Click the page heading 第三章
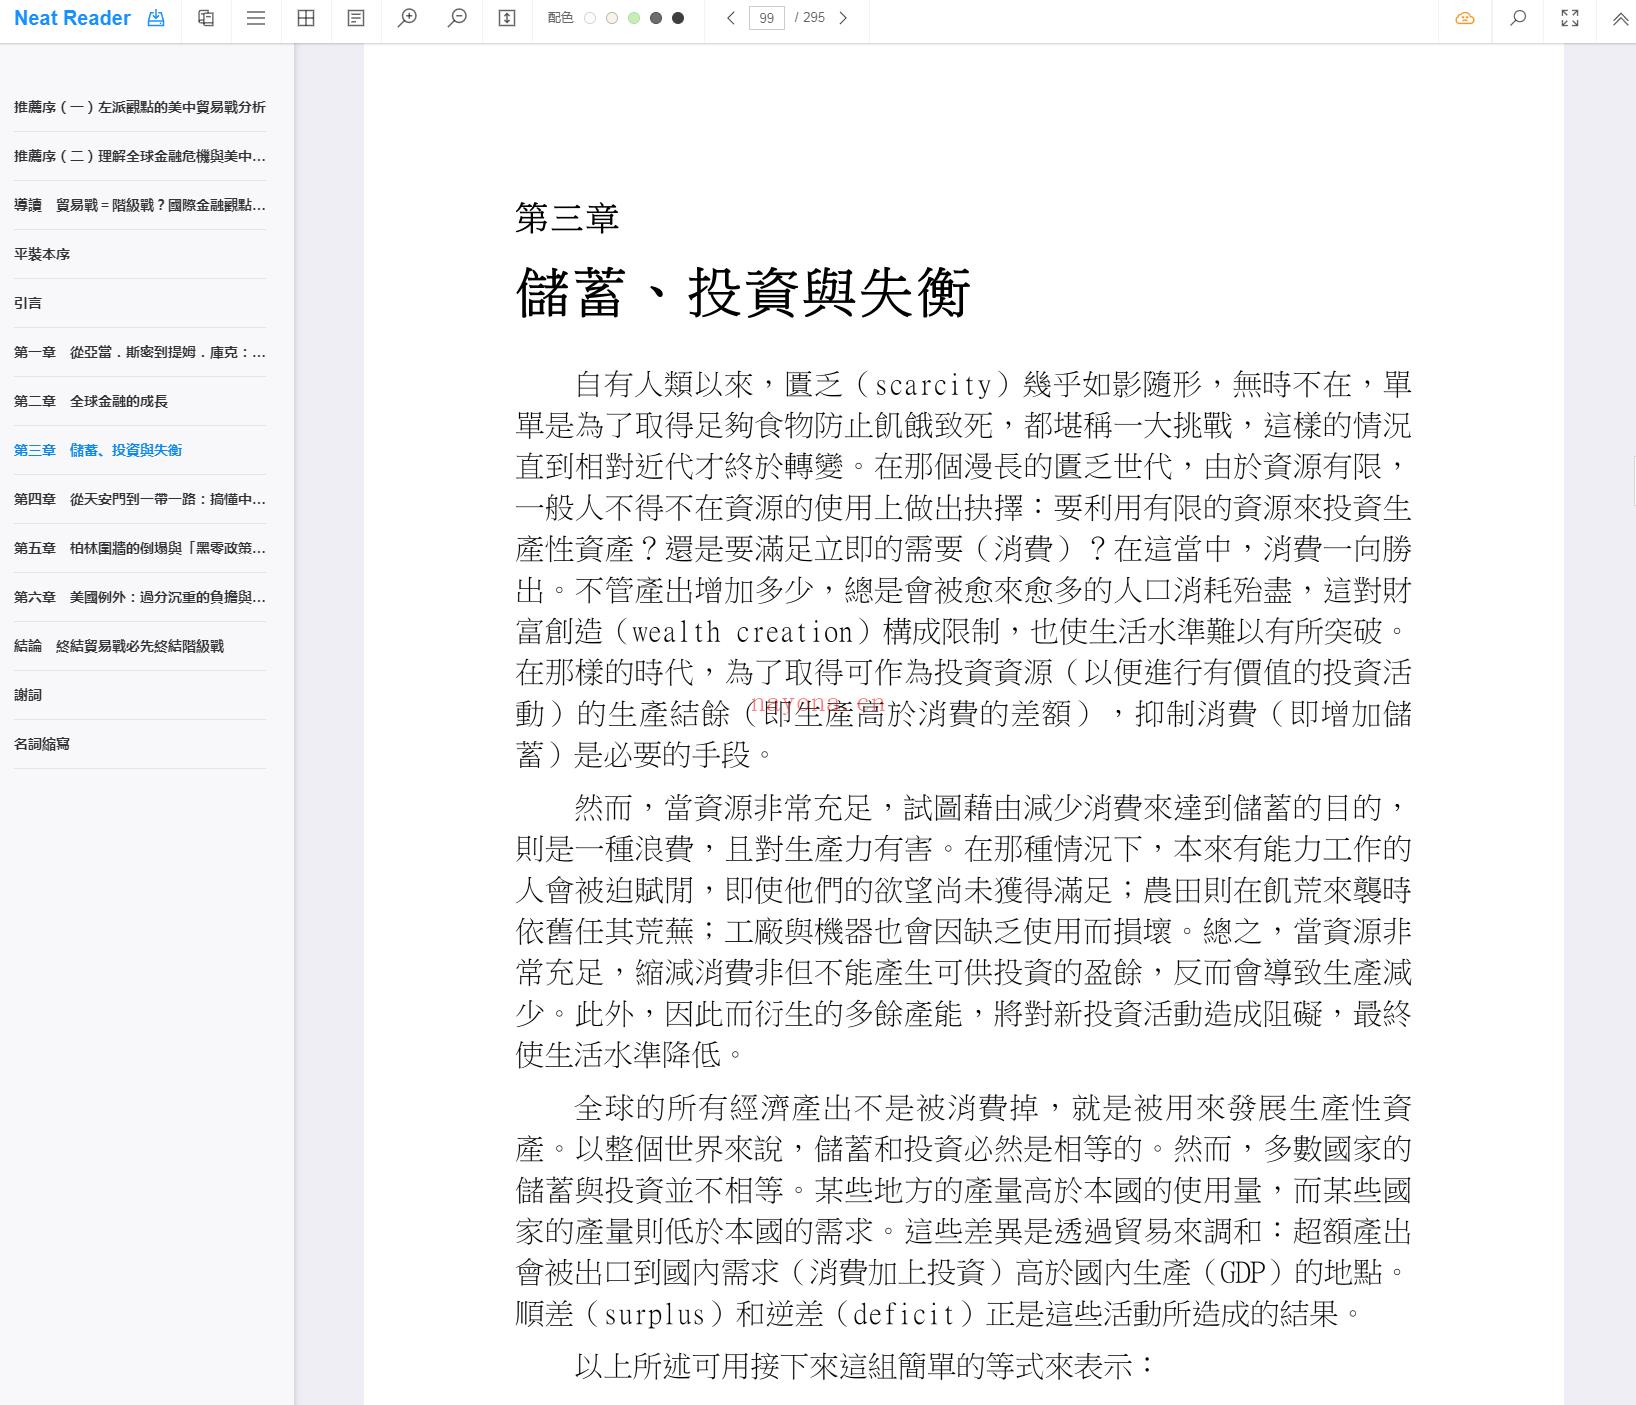Viewport: 1636px width, 1405px height. (x=567, y=217)
